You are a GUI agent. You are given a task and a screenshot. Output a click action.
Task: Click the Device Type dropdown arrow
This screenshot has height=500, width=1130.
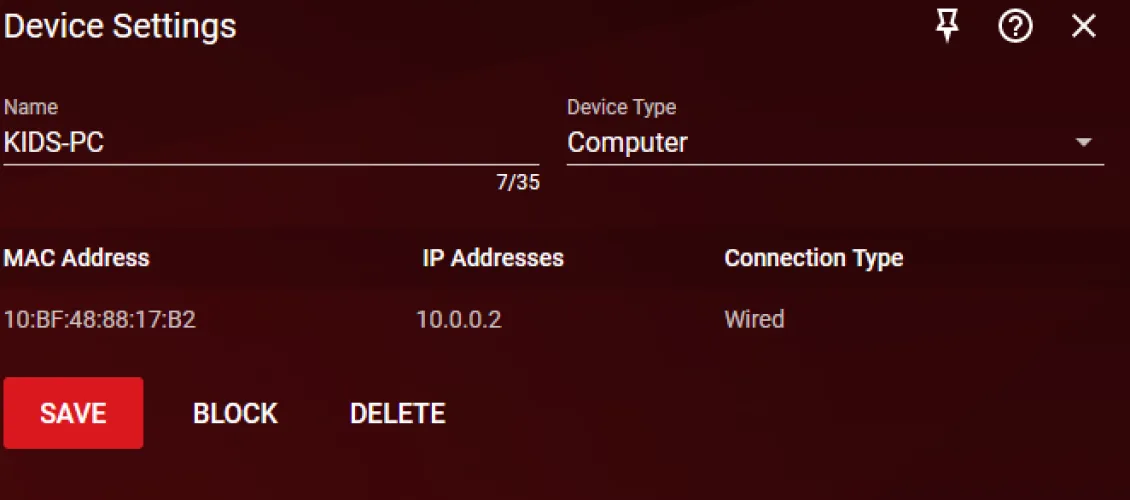pos(1084,143)
